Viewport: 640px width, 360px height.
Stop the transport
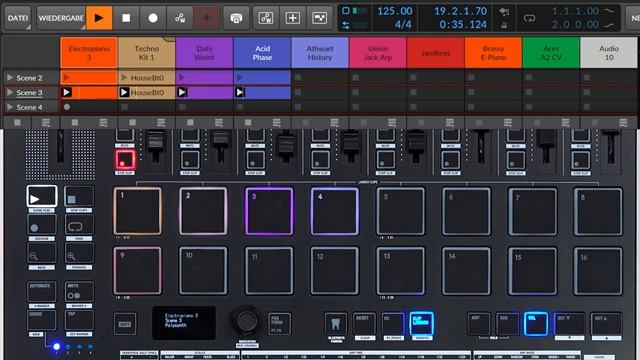point(126,18)
